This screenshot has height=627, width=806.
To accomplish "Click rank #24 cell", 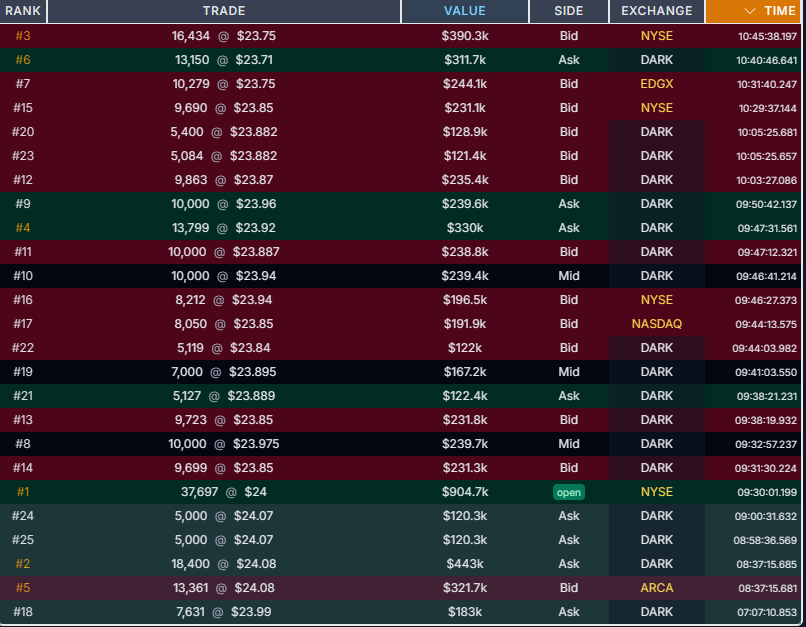I will coord(23,515).
